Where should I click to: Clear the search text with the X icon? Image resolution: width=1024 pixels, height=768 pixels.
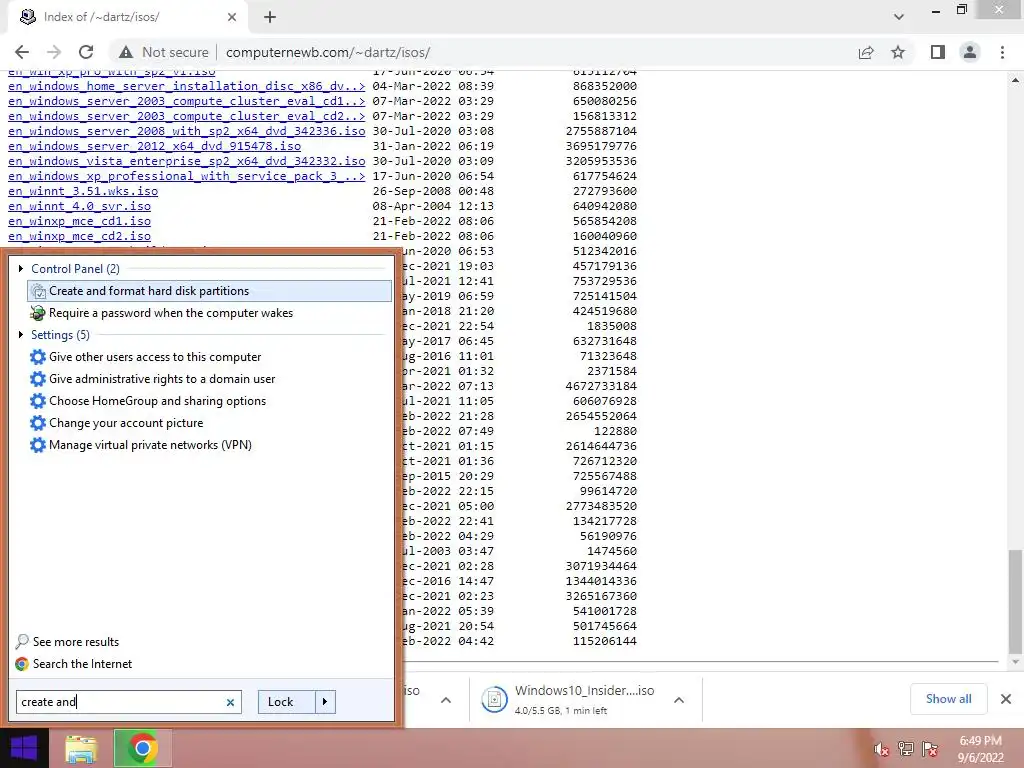pyautogui.click(x=231, y=703)
